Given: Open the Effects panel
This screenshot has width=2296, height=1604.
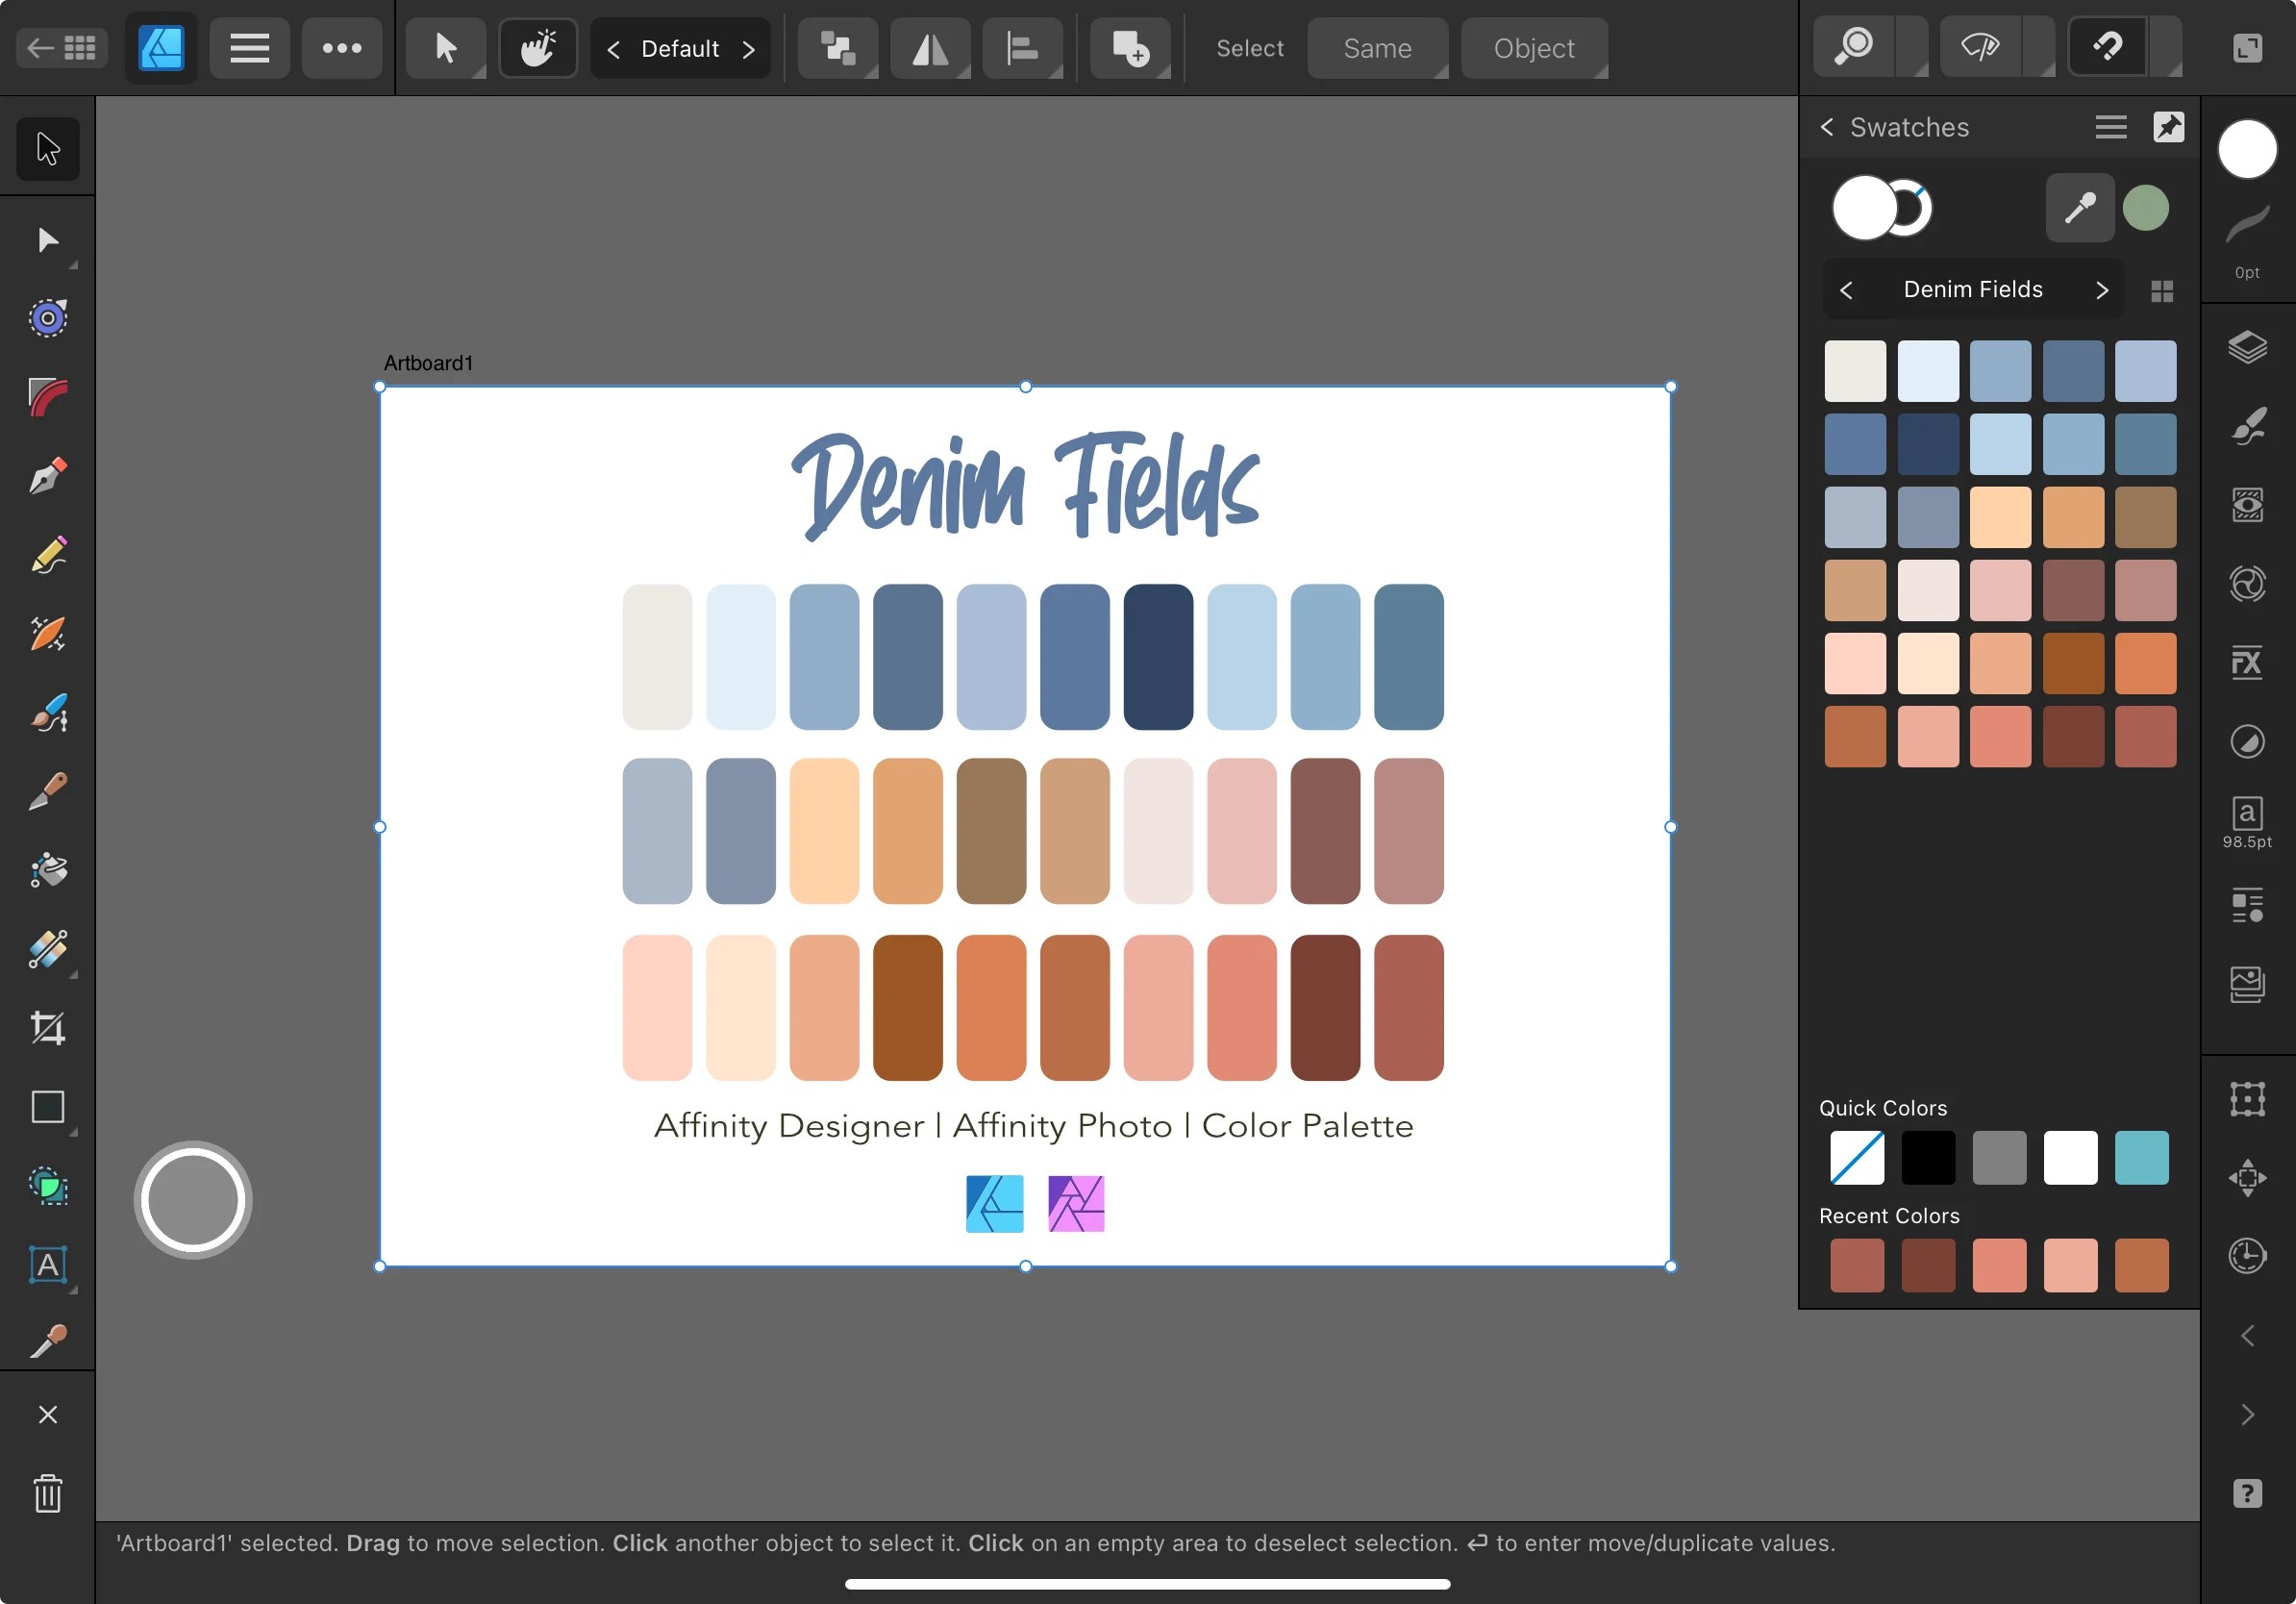Looking at the screenshot, I should point(2248,661).
